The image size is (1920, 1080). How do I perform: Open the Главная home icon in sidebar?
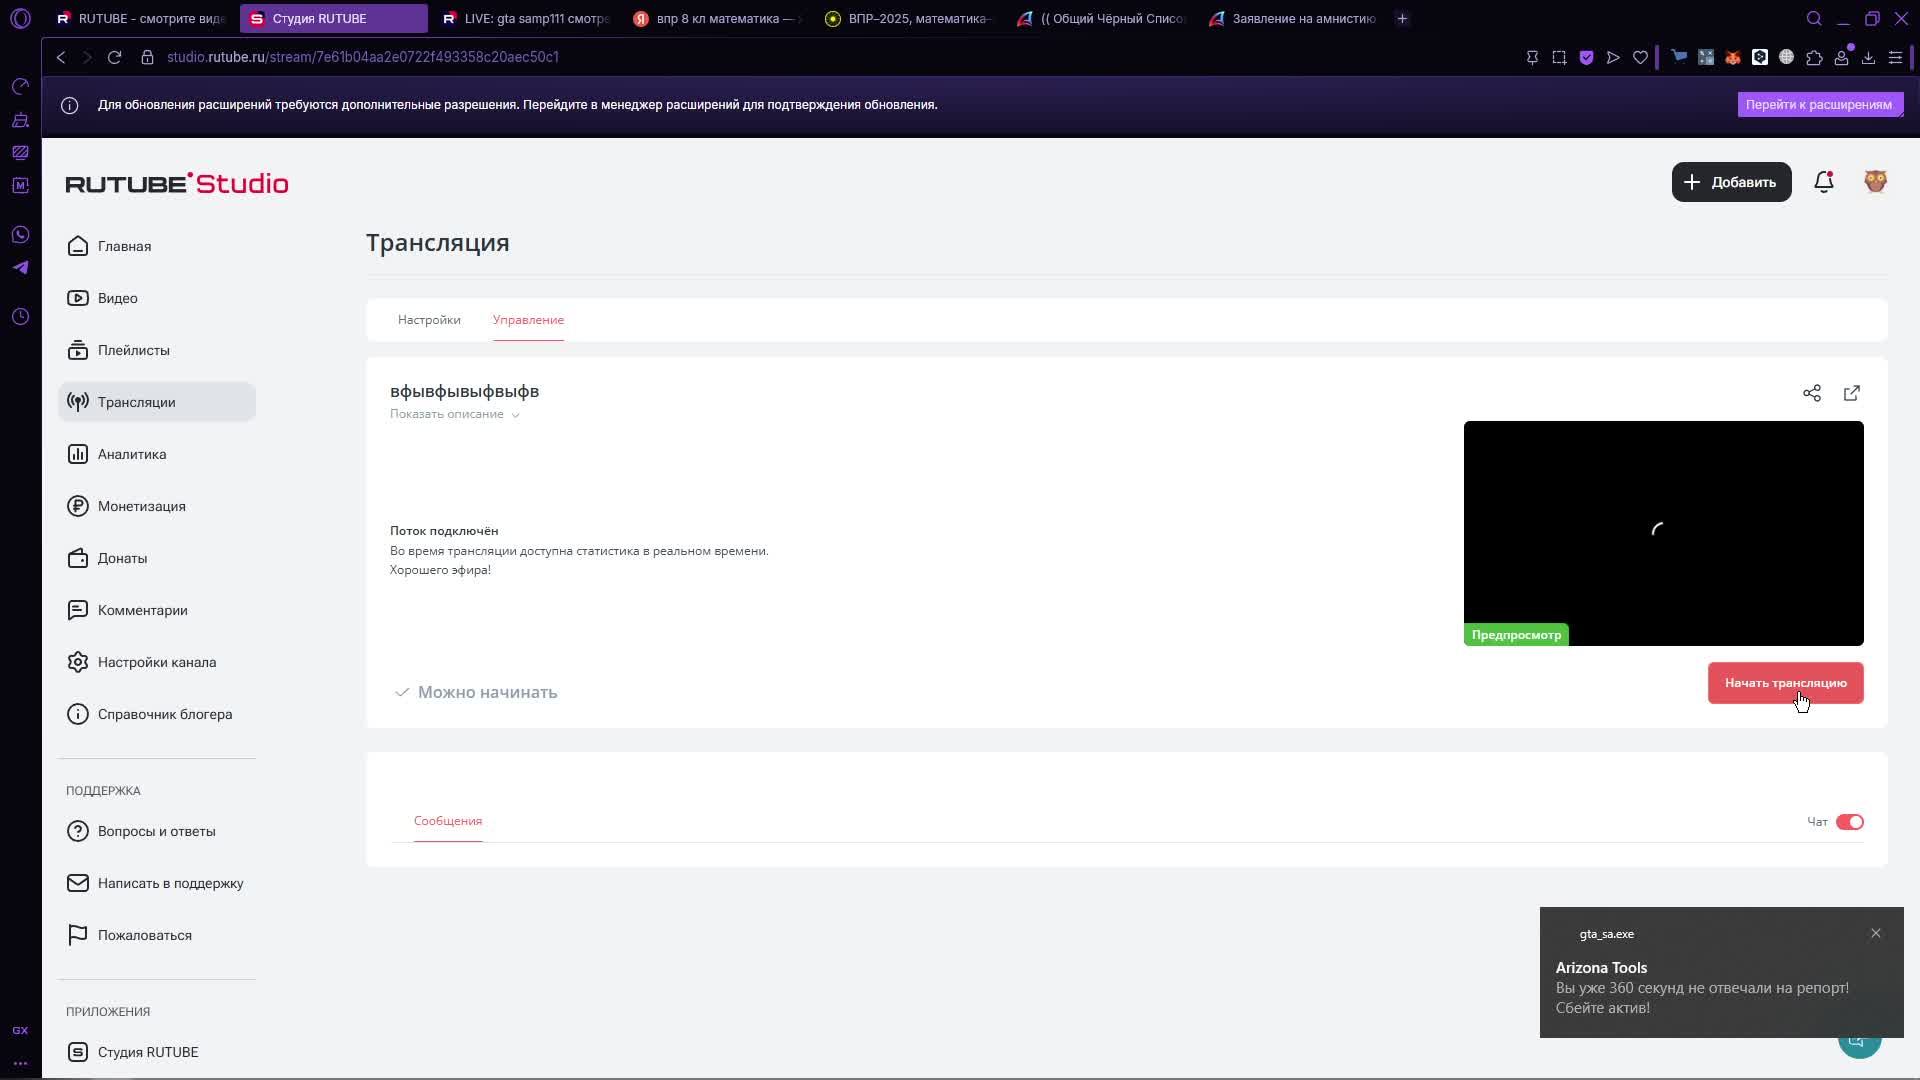tap(78, 246)
